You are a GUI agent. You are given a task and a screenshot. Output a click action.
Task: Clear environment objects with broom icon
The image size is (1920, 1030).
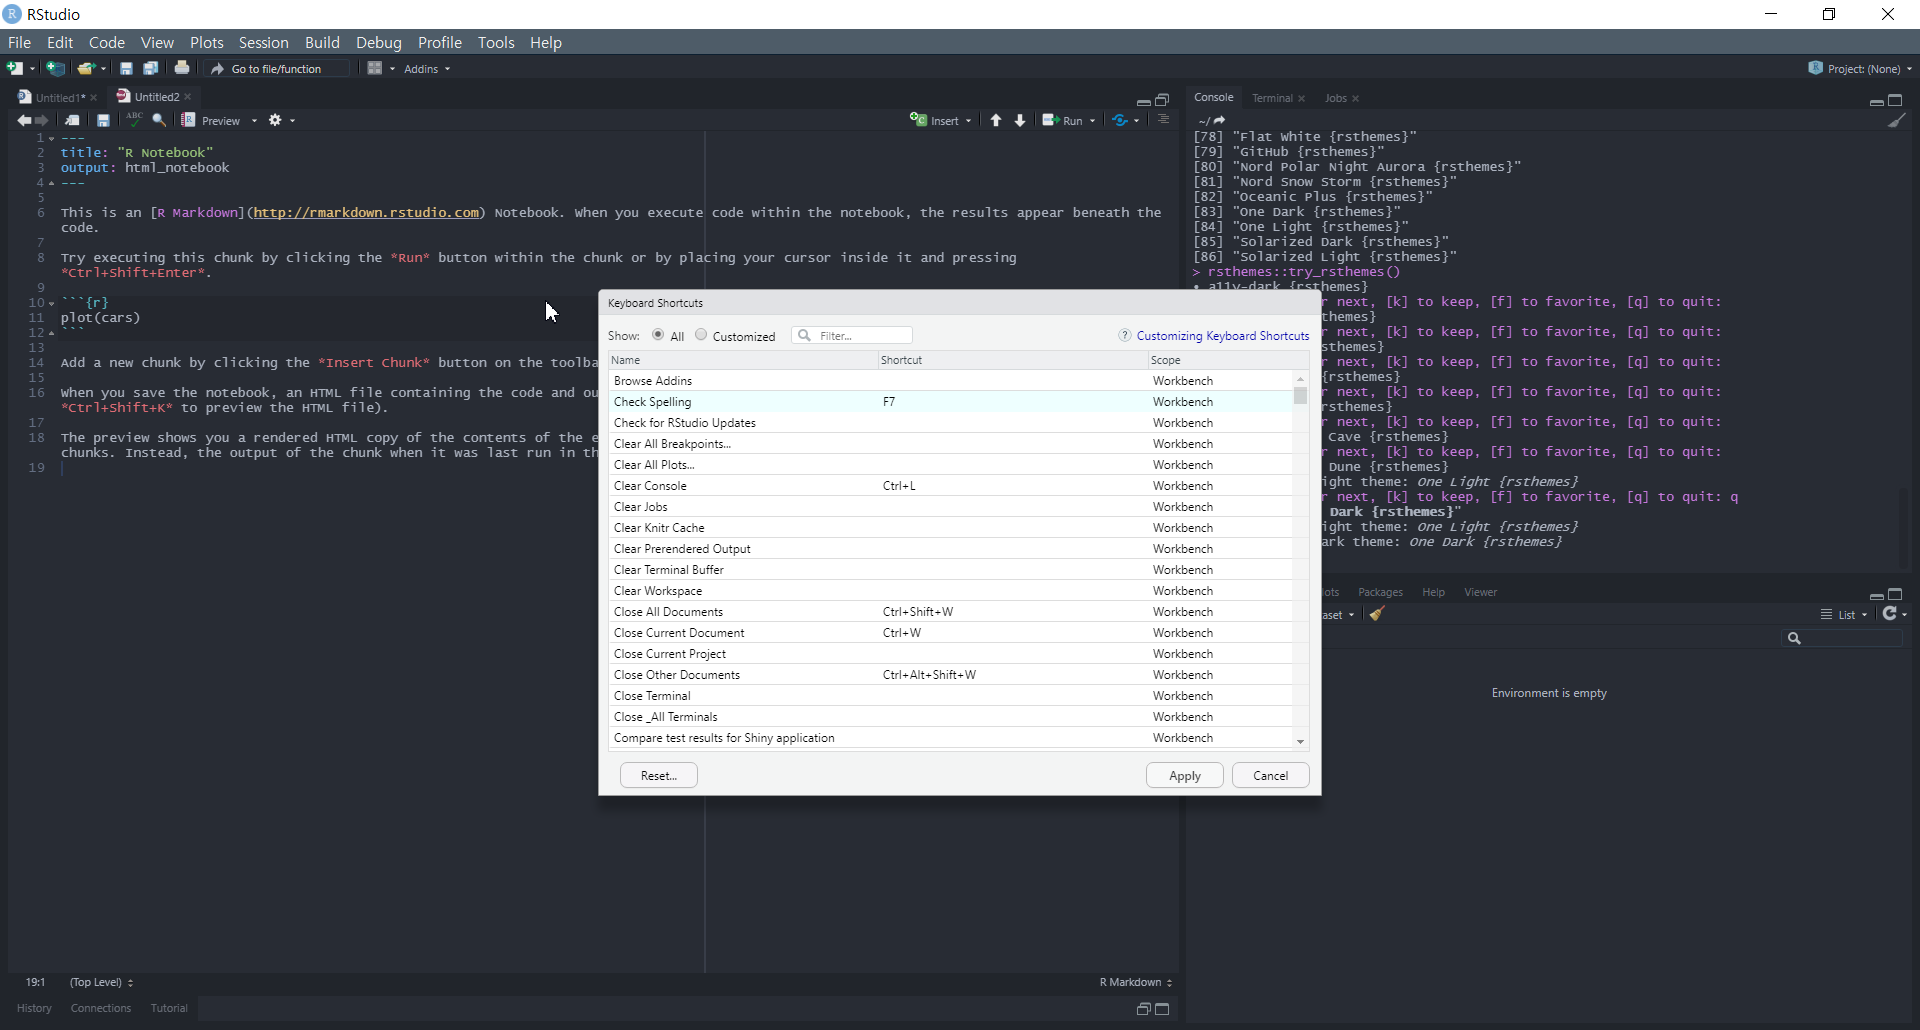1378,614
